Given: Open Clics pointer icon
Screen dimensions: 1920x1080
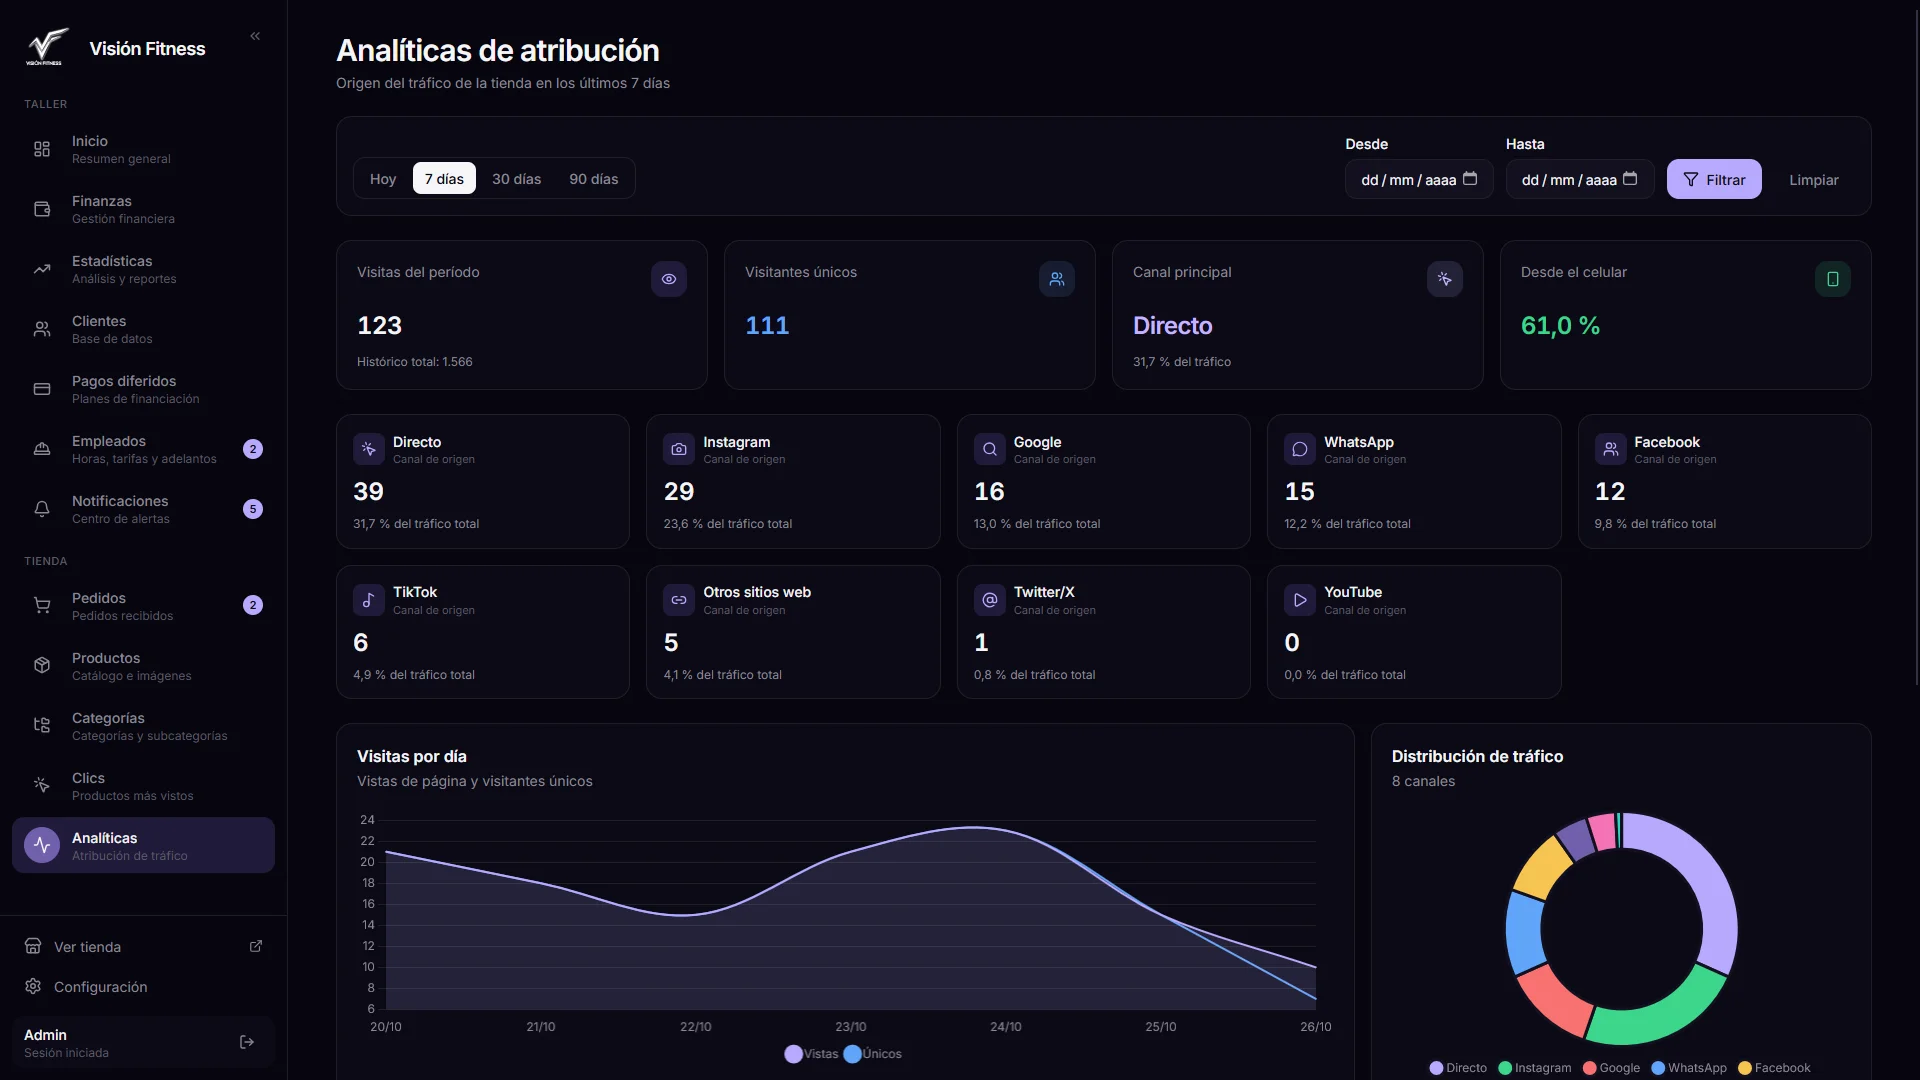Looking at the screenshot, I should point(42,786).
